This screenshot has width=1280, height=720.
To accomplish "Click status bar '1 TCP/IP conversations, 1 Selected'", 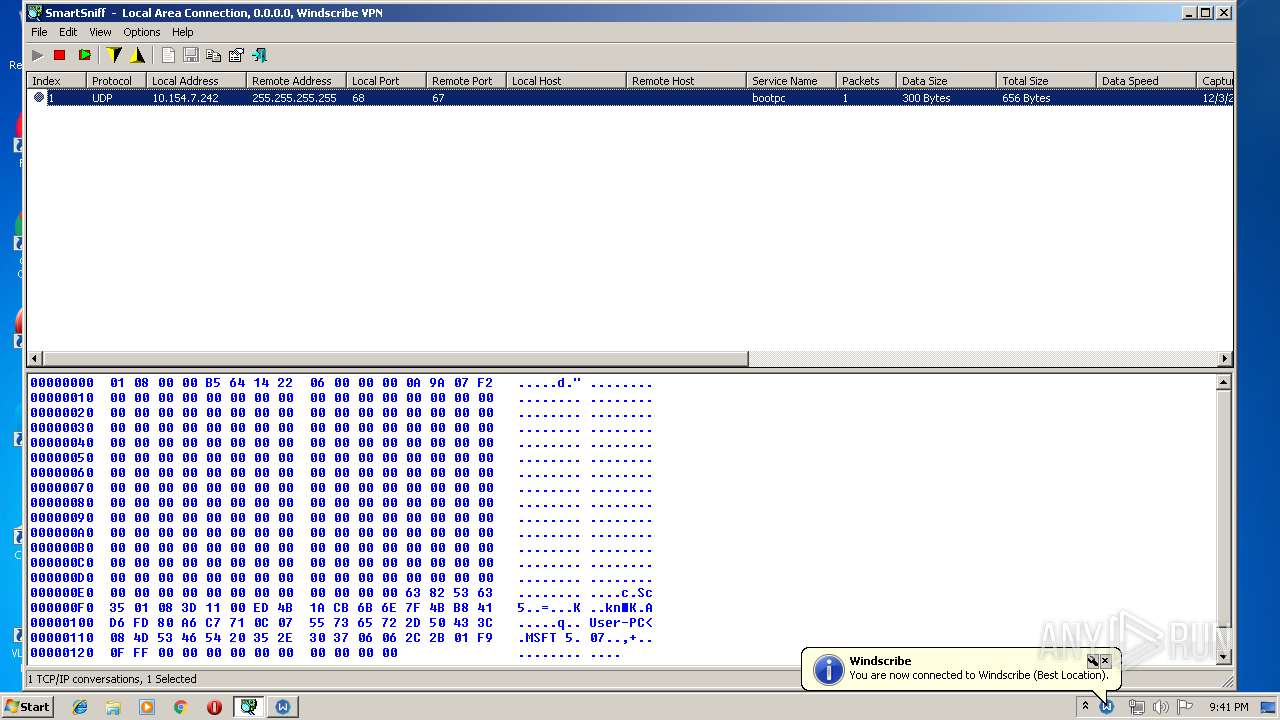I will (112, 679).
